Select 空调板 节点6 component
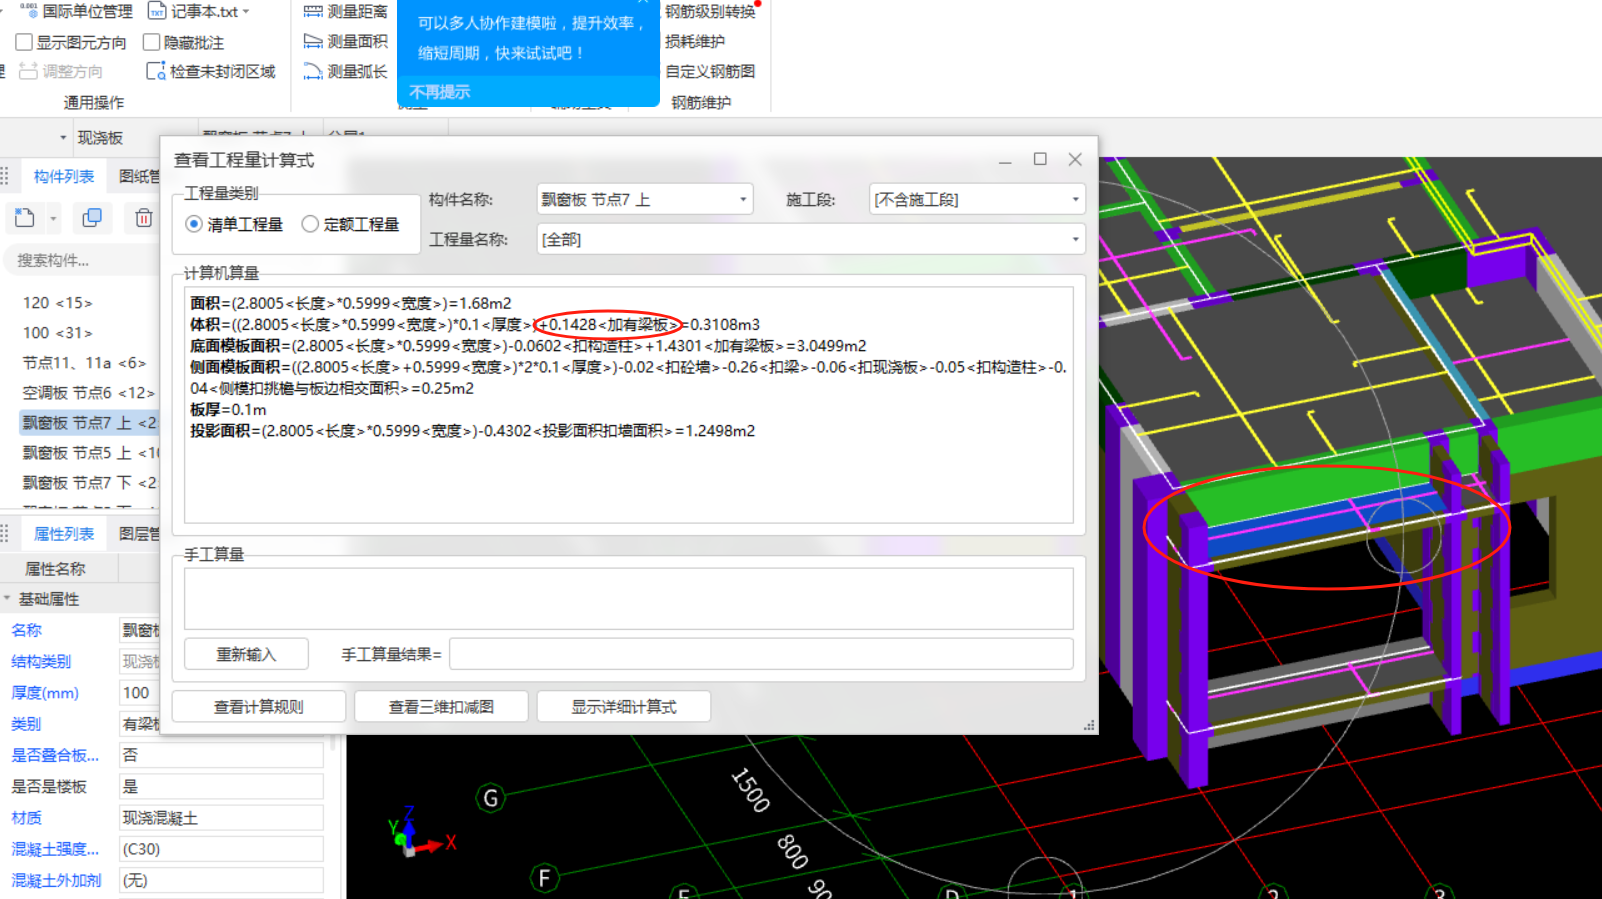Screen dimensions: 1602x899 [x=89, y=393]
